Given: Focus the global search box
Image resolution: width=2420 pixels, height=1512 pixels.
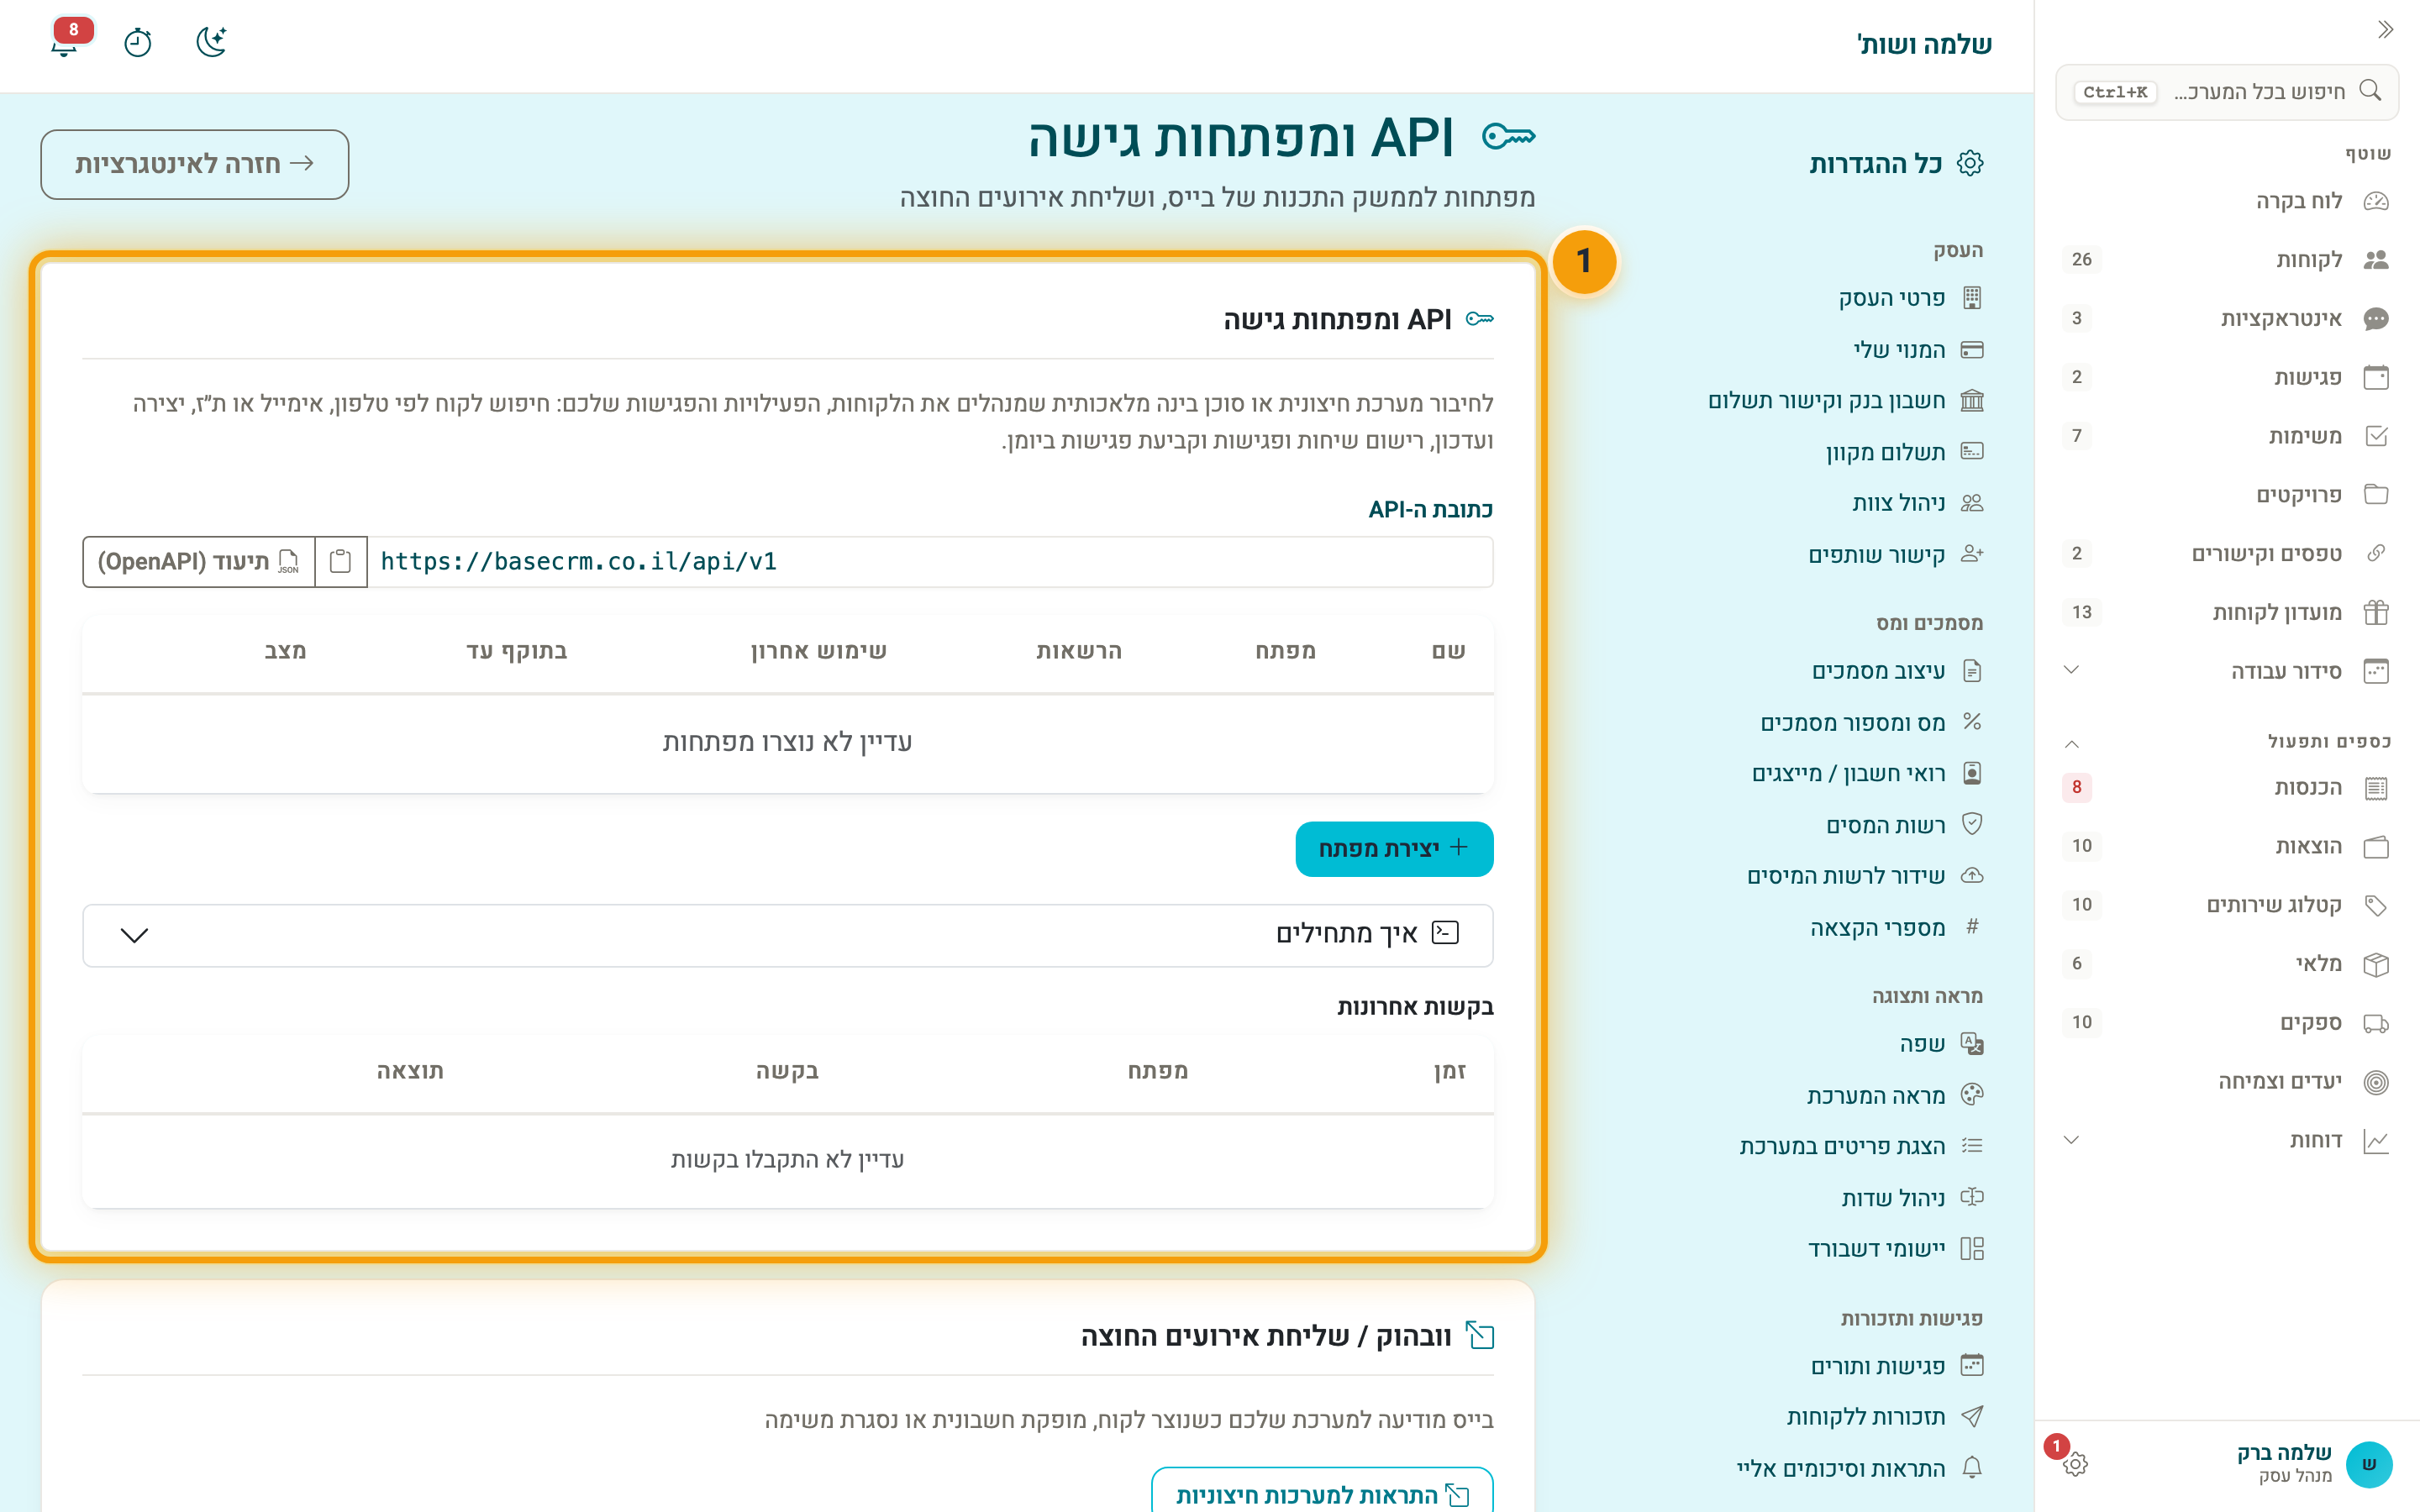Looking at the screenshot, I should pyautogui.click(x=2227, y=92).
